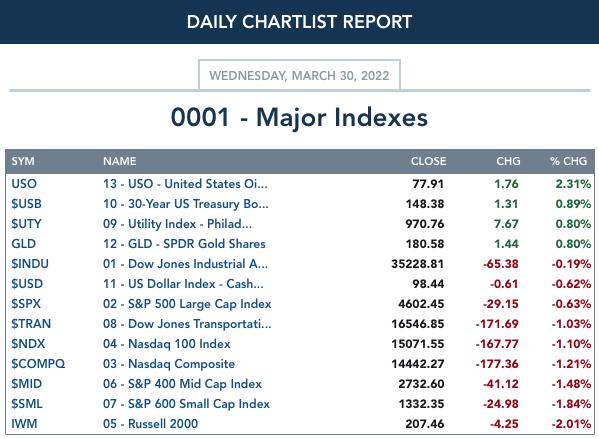Screen dimensions: 599x439
Task: Open the $SML symbol link
Action: [x=26, y=404]
